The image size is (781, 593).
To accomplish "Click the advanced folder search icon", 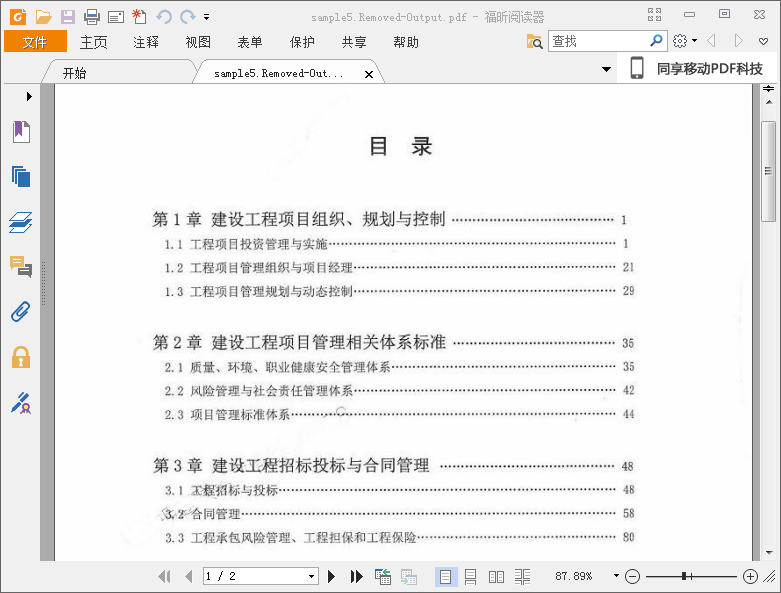I will [x=534, y=41].
